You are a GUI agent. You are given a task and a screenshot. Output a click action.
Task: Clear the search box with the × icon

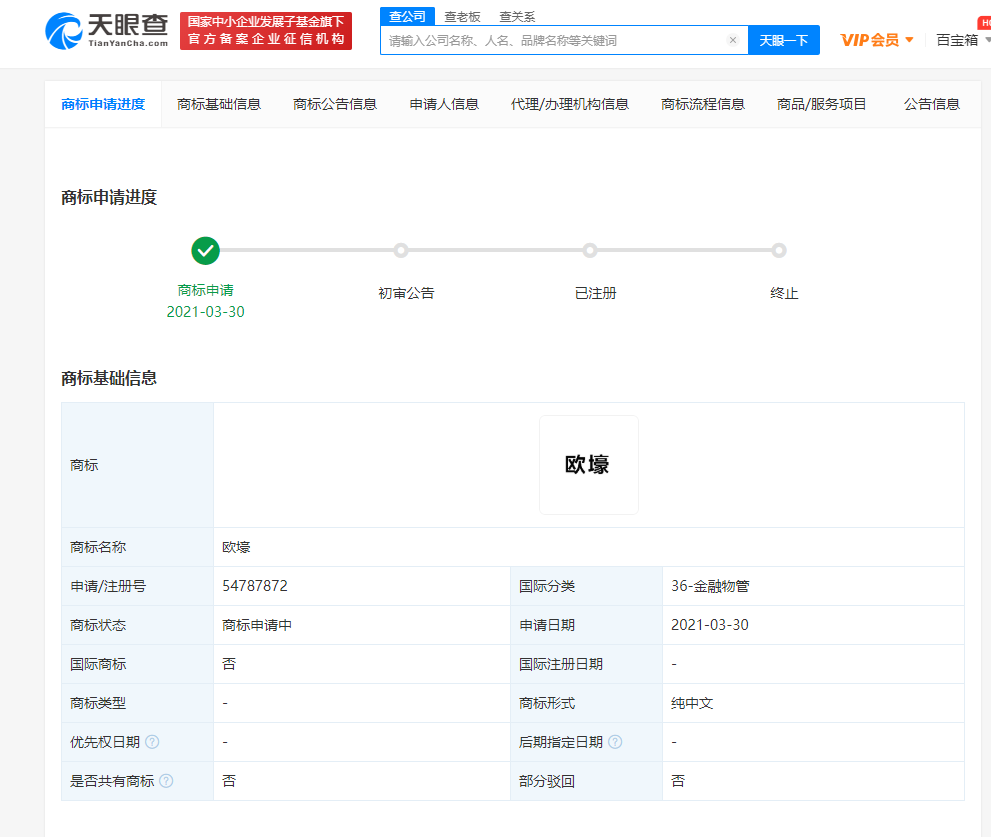tap(732, 39)
